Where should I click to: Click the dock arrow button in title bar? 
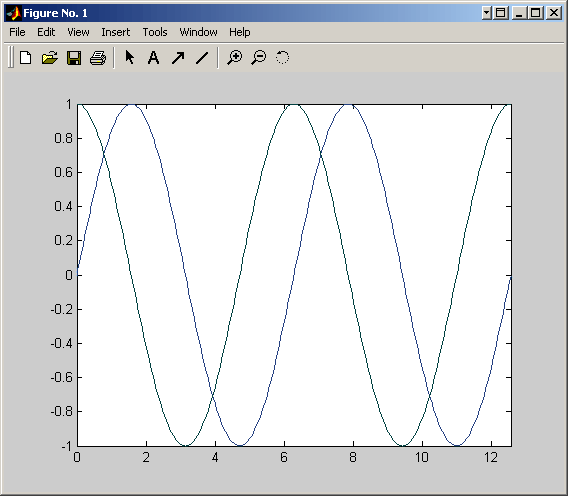pyautogui.click(x=486, y=13)
